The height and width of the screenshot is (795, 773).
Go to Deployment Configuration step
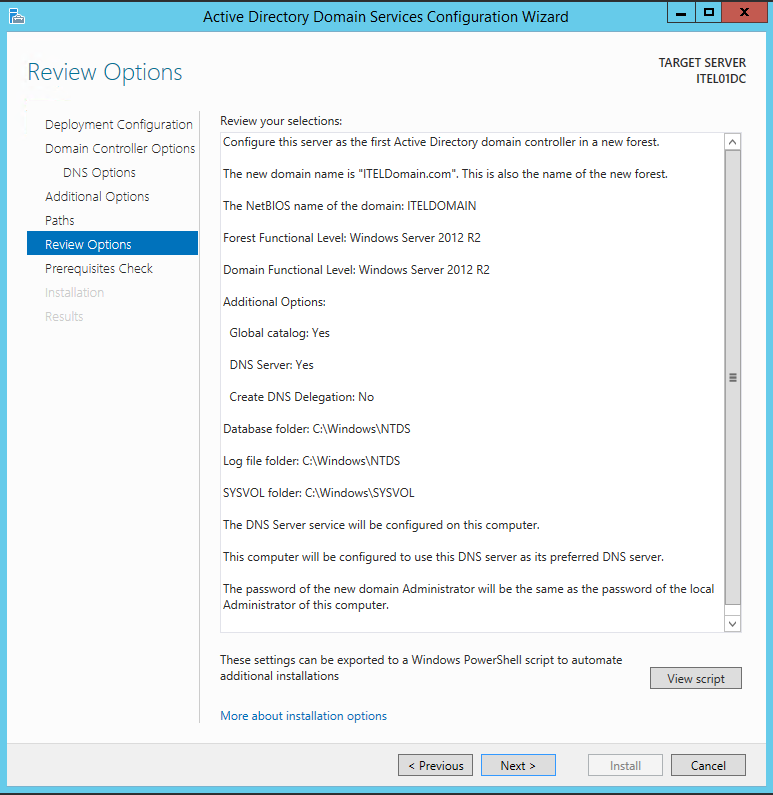click(119, 125)
